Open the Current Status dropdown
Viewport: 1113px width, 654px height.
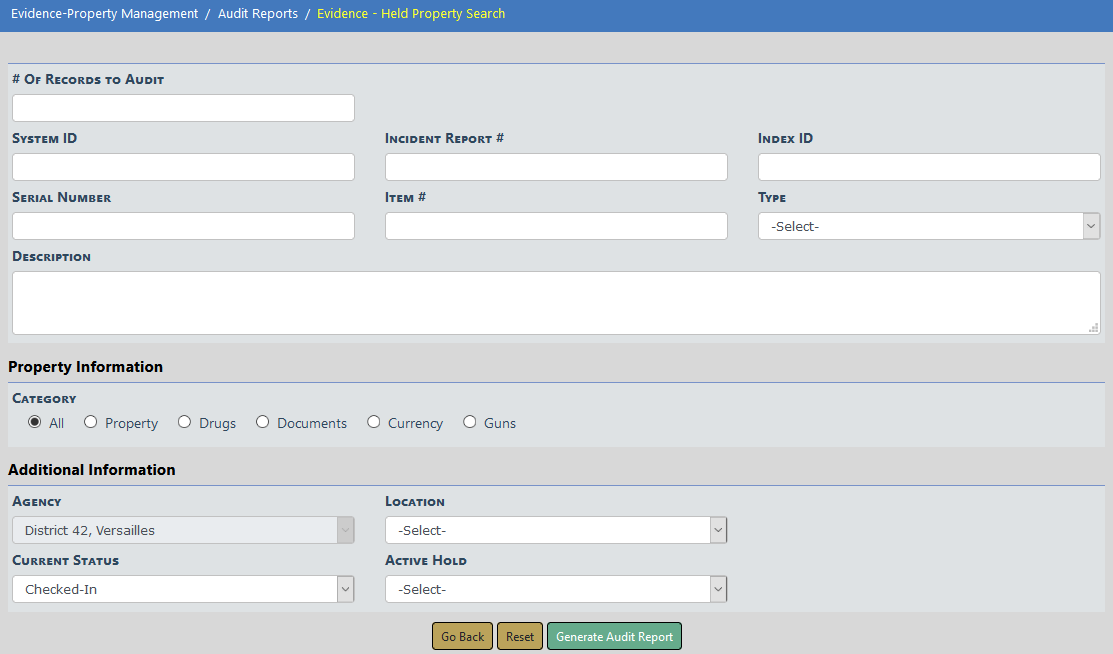tap(183, 589)
